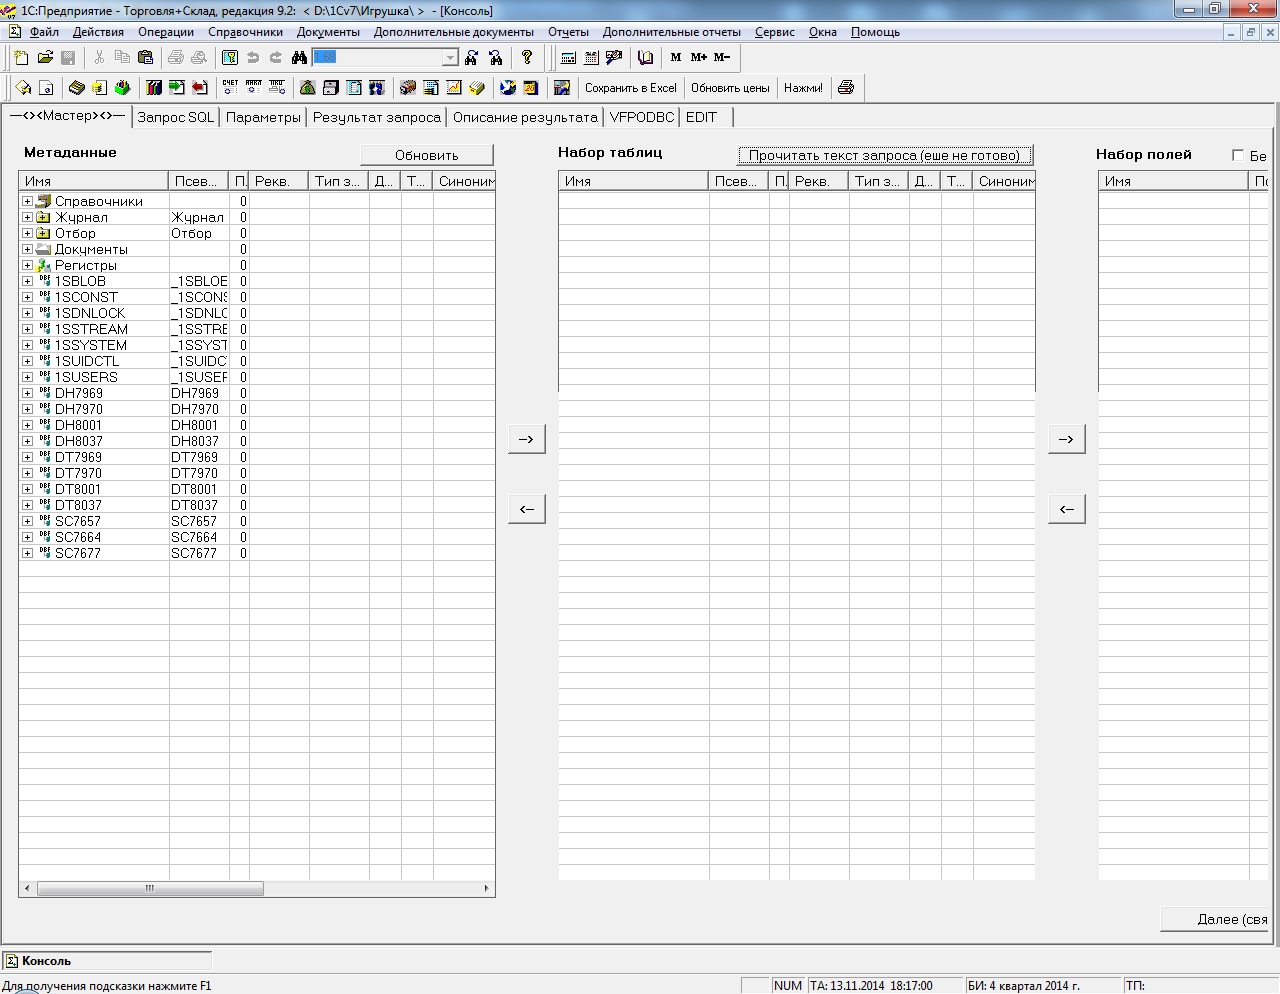Screen dimensions: 1280x994
Task: Expand the Регистры tree node
Action: click(x=27, y=265)
